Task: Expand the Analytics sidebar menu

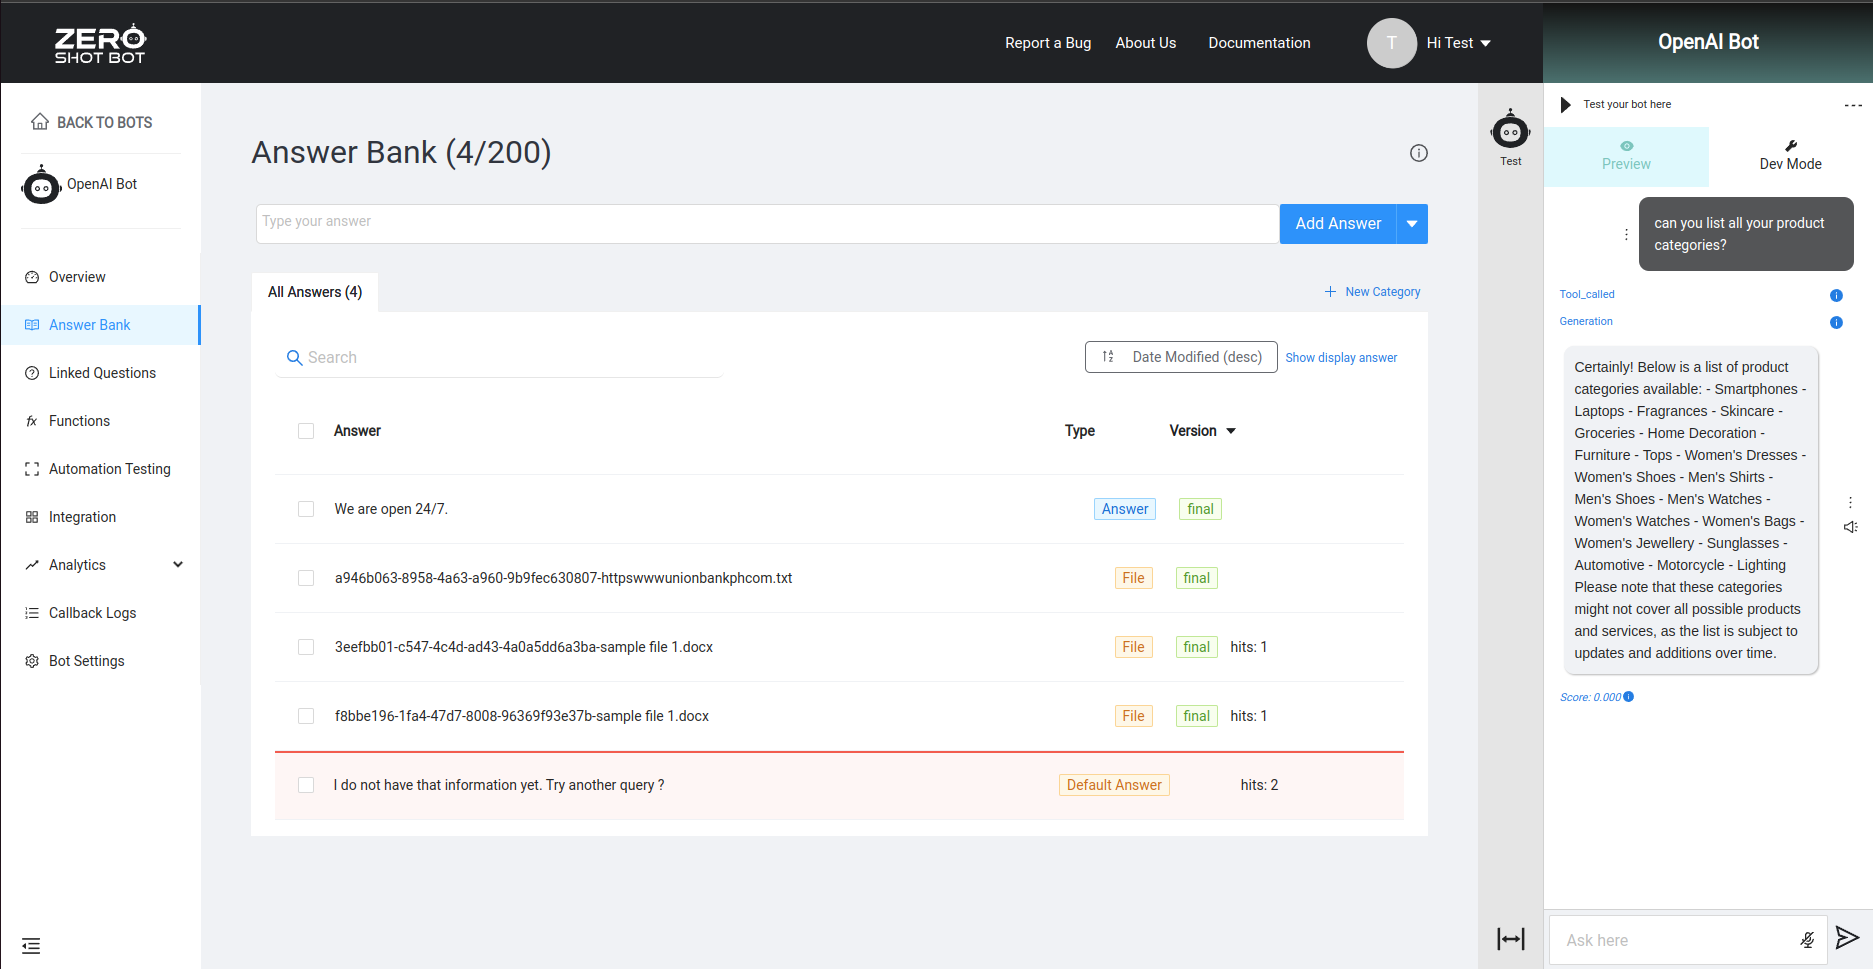Action: tap(178, 565)
